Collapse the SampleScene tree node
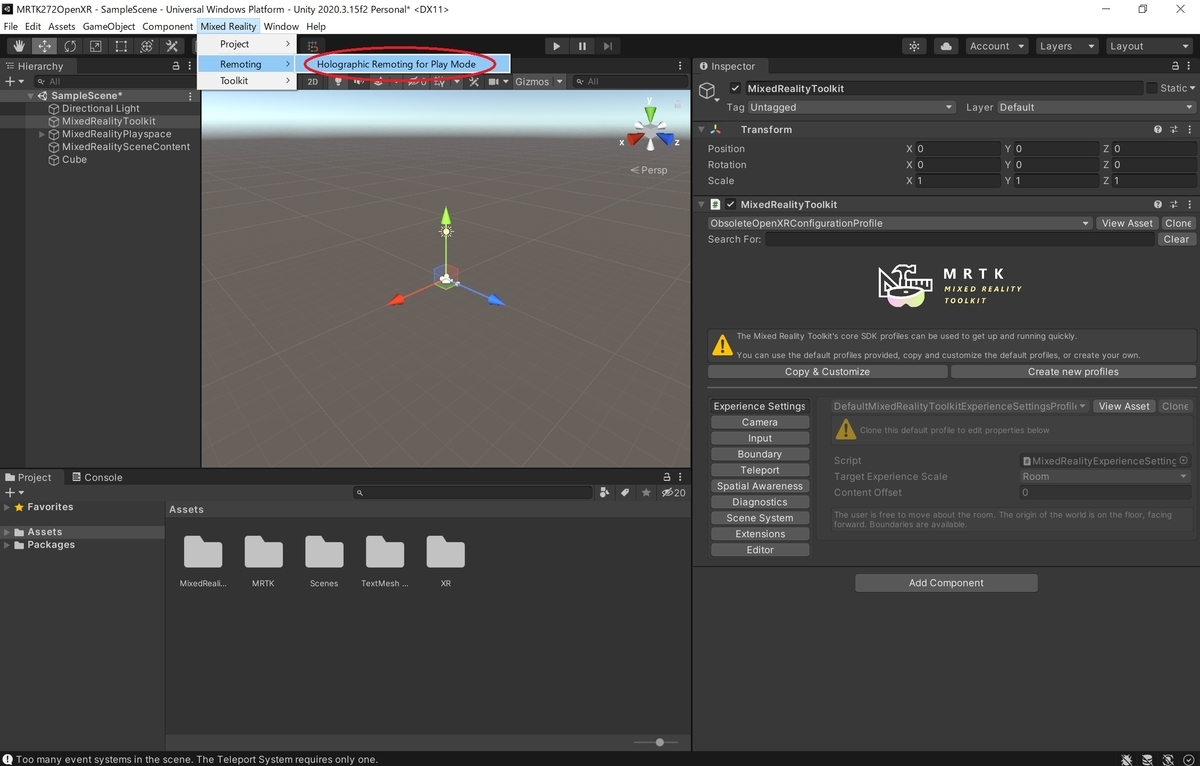Image resolution: width=1200 pixels, height=766 pixels. tap(31, 96)
